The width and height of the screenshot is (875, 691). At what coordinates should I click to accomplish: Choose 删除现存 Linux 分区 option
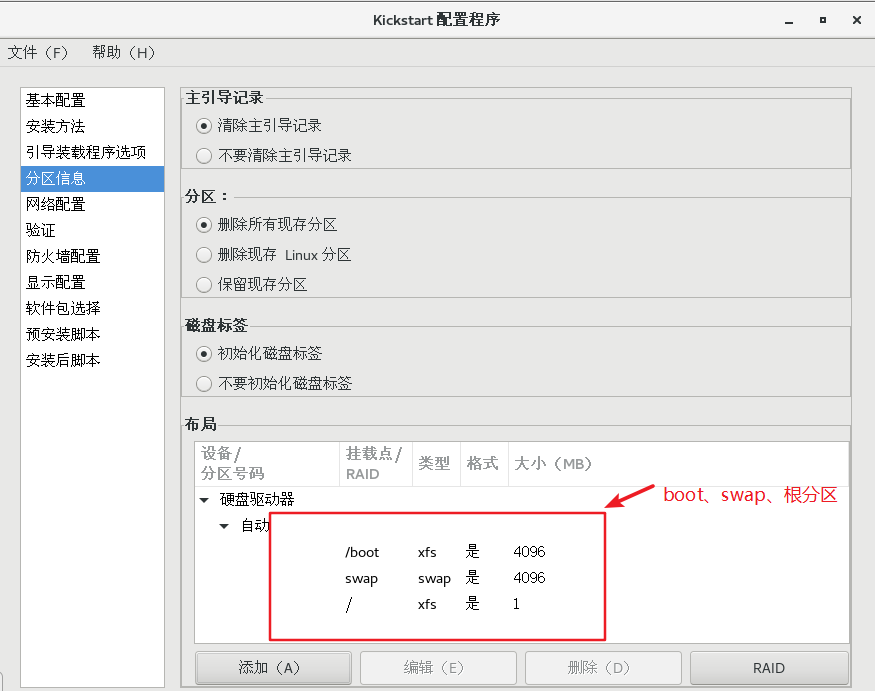coord(204,255)
